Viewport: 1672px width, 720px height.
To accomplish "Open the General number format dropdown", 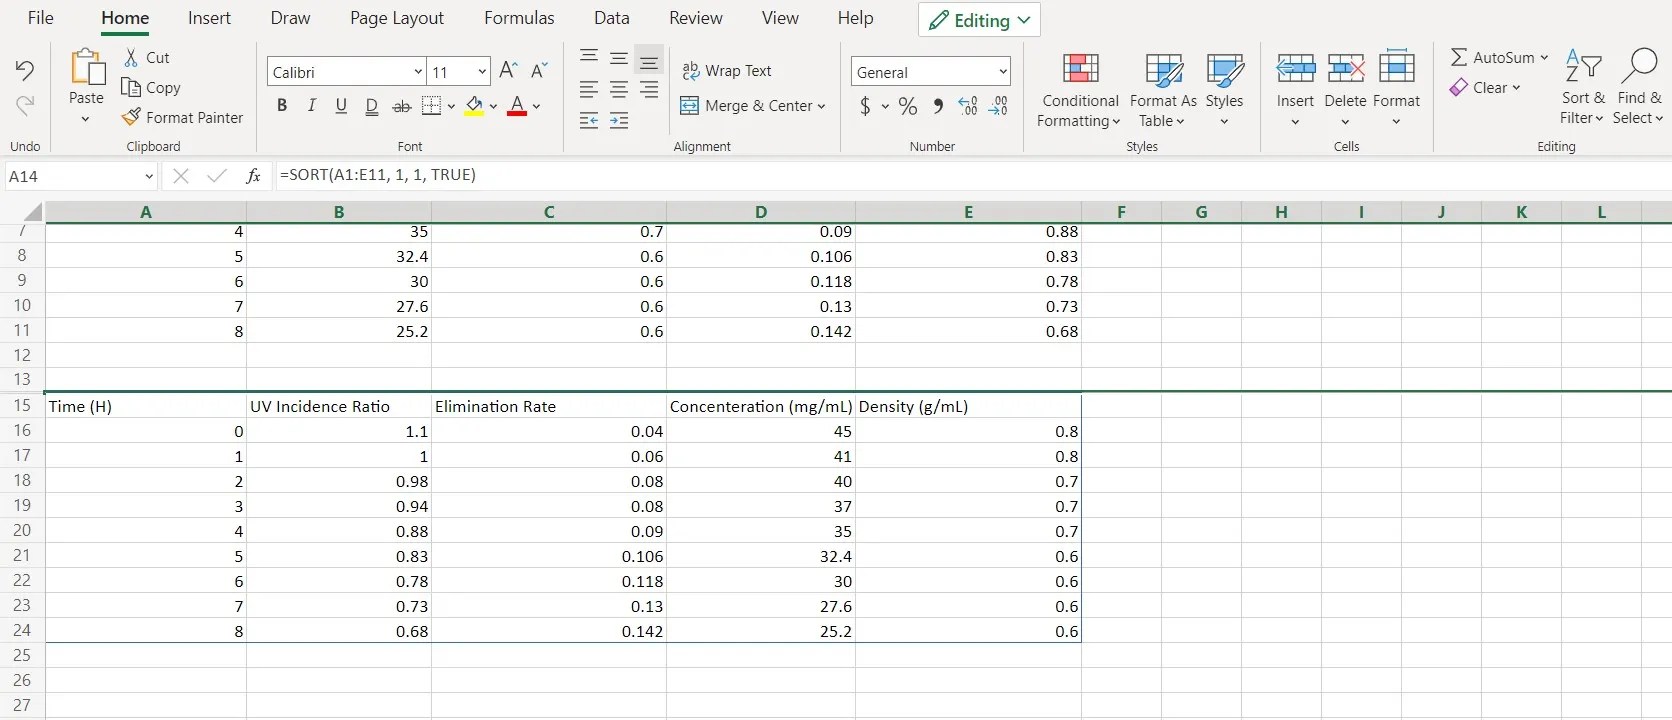I will coord(1002,71).
